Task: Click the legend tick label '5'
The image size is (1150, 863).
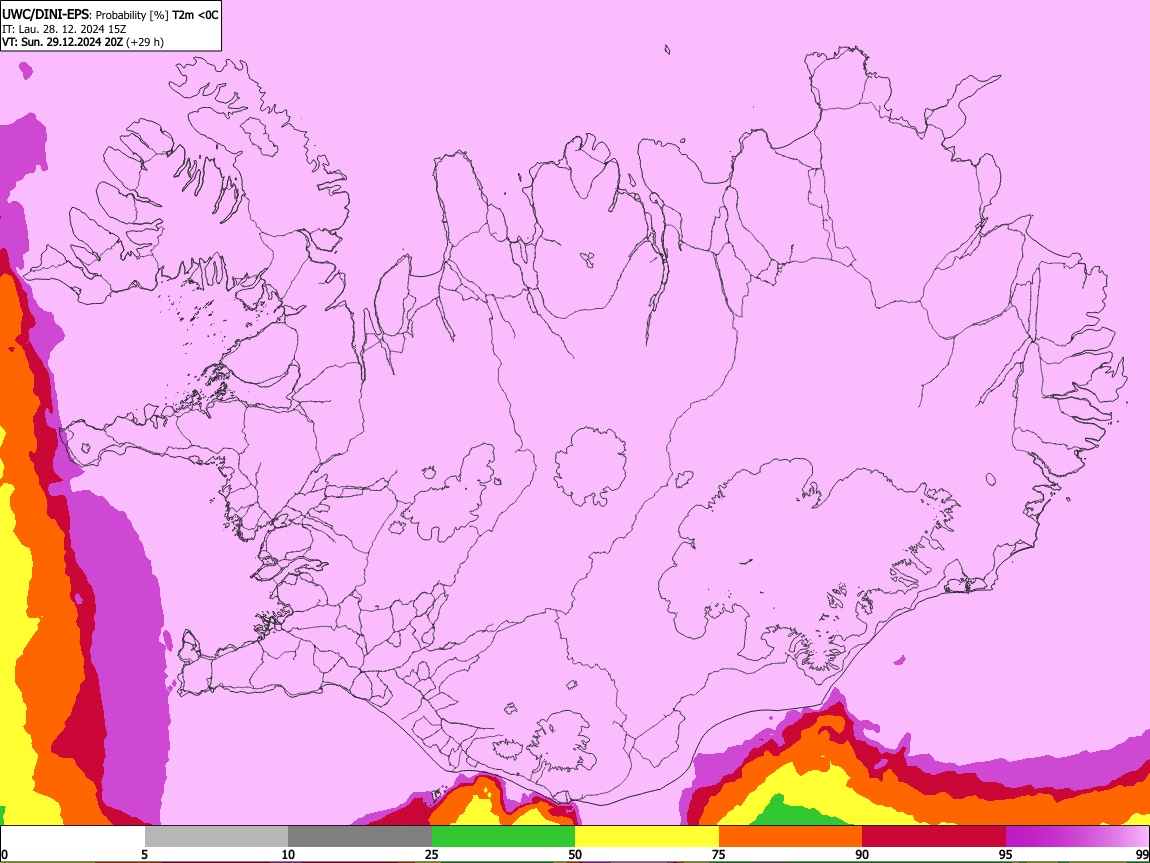Action: (x=144, y=854)
